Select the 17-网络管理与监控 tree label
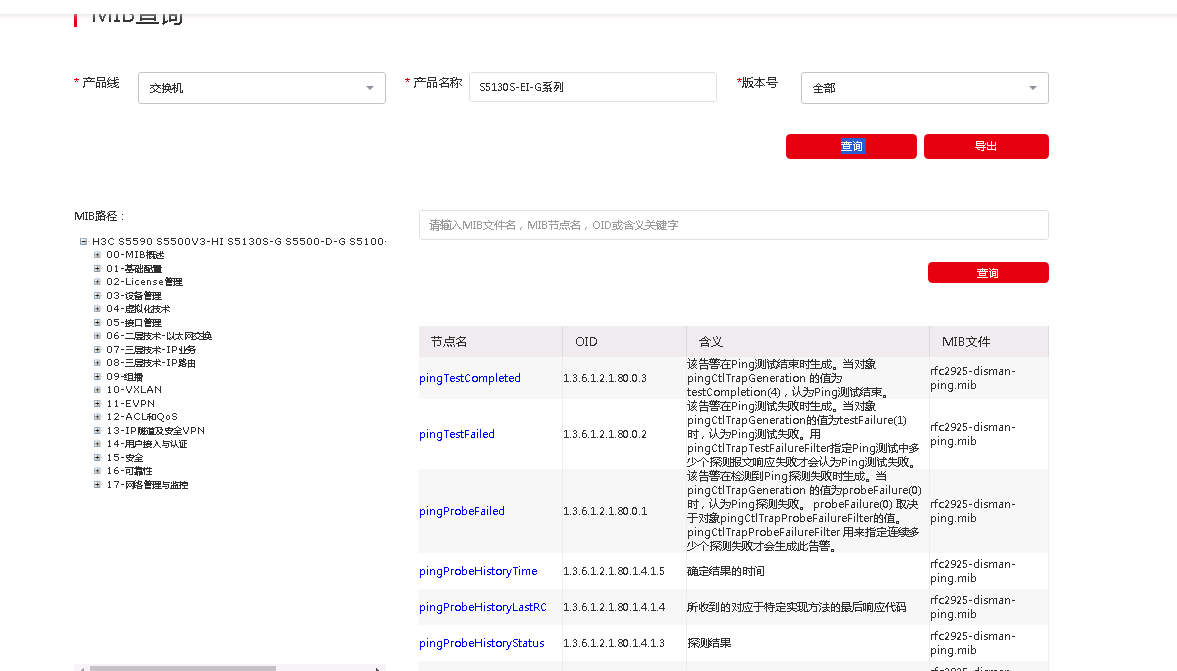The height and width of the screenshot is (671, 1177). click(147, 485)
